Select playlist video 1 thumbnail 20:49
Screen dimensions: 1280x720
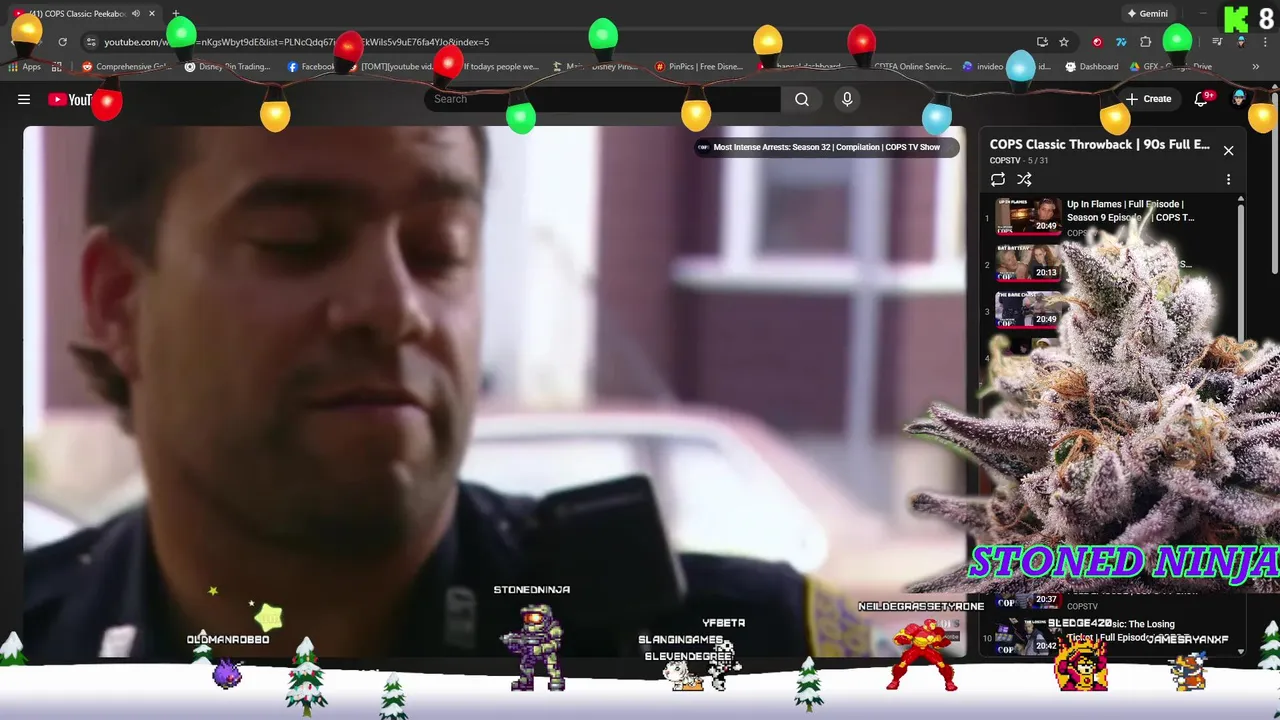click(x=1028, y=217)
